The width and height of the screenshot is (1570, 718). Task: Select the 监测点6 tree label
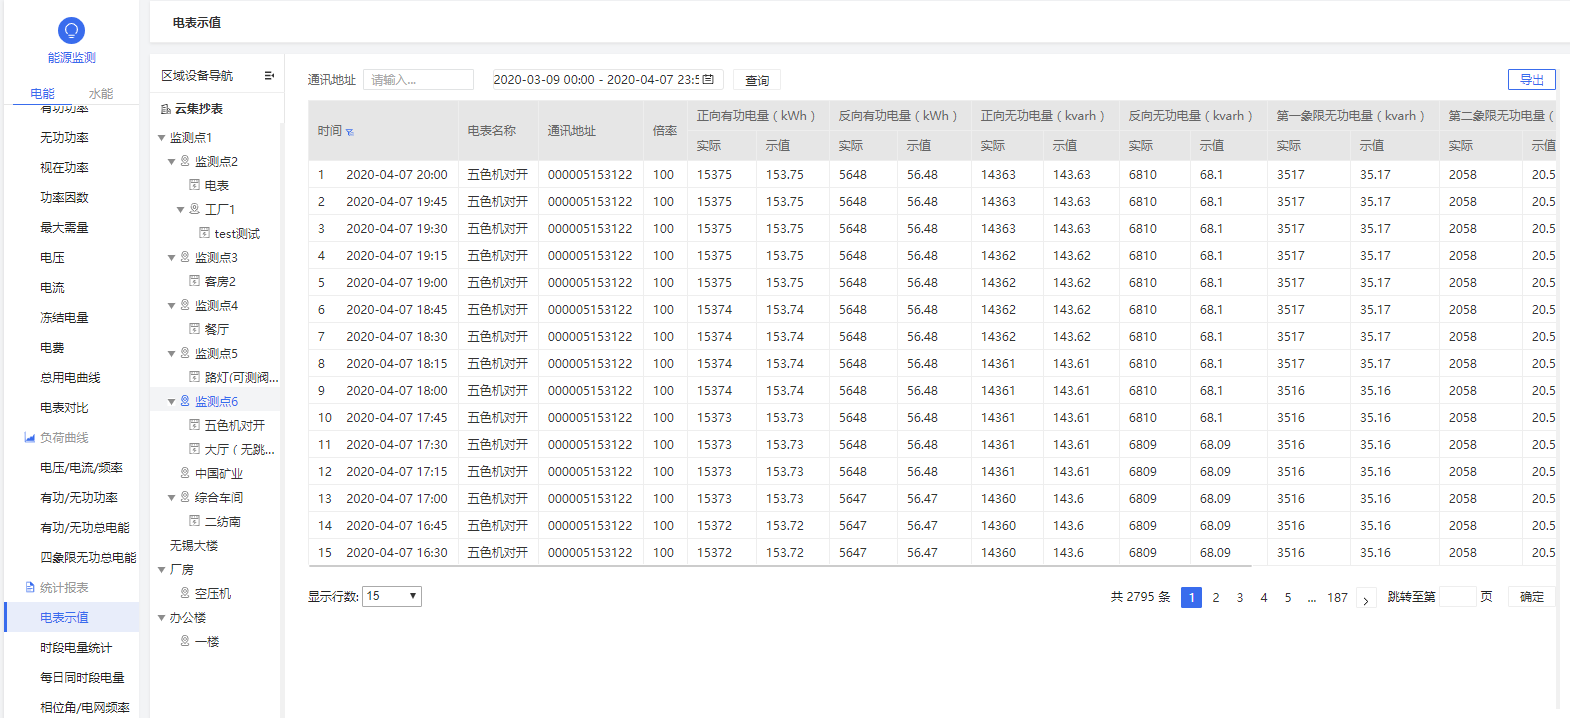(216, 401)
